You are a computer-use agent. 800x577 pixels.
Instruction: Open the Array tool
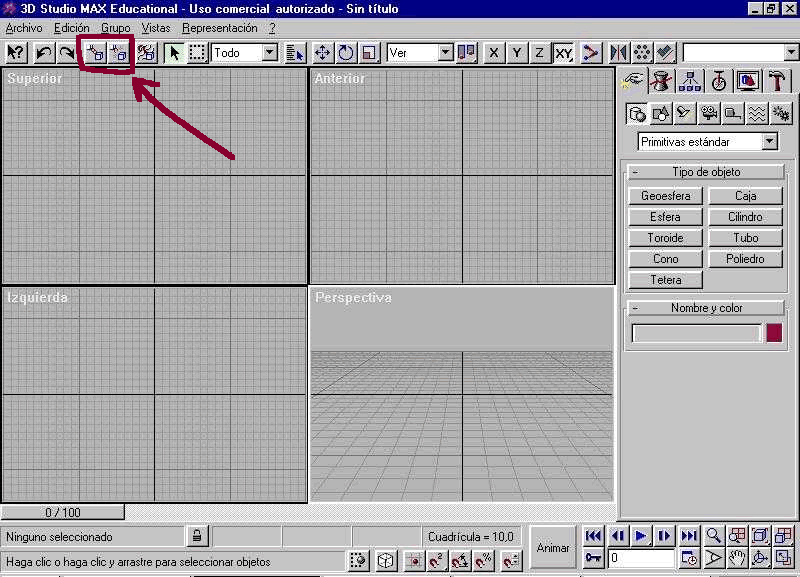pyautogui.click(x=642, y=53)
